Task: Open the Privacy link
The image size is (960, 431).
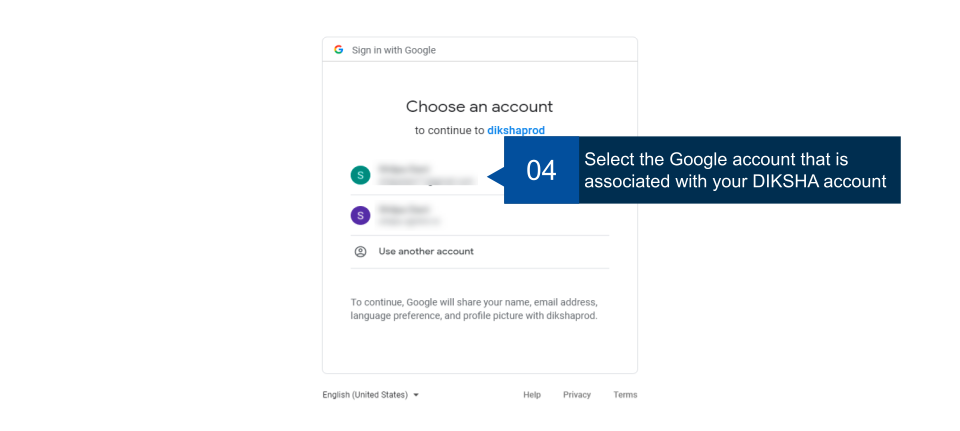Action: (x=577, y=395)
